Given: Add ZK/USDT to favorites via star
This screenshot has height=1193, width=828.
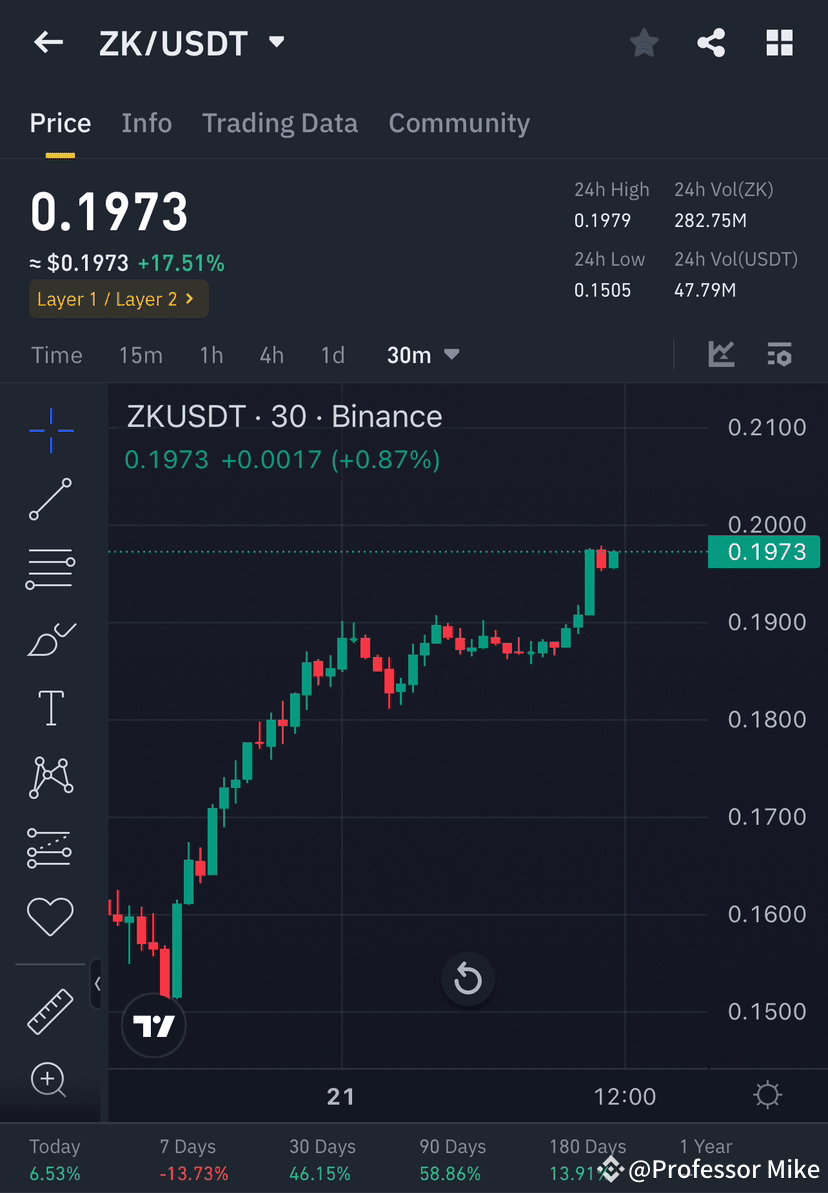Looking at the screenshot, I should click(x=643, y=42).
